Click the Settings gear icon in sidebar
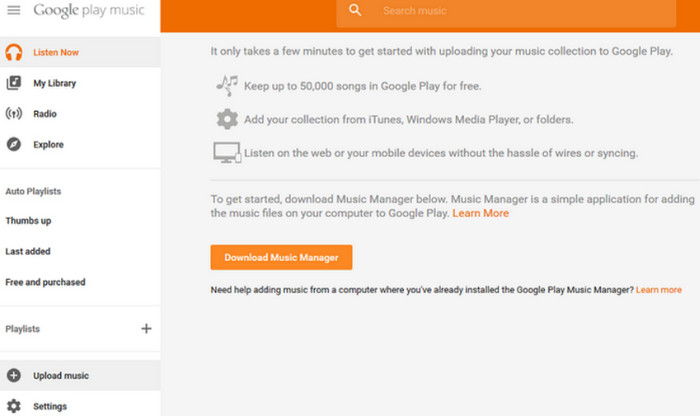This screenshot has width=700, height=416. [x=14, y=406]
